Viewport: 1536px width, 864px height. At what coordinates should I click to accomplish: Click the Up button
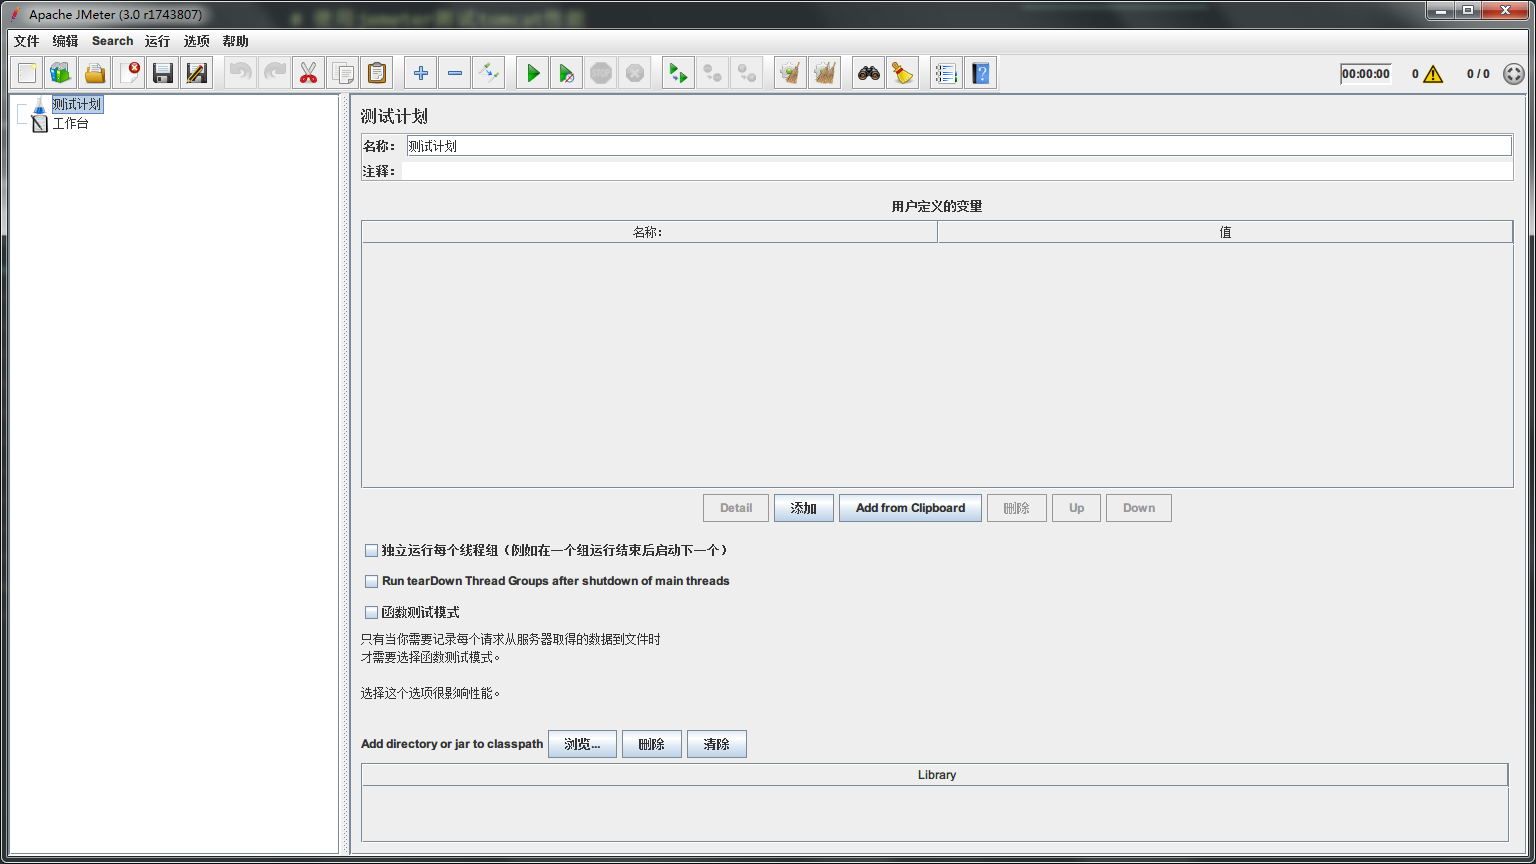[x=1076, y=508]
